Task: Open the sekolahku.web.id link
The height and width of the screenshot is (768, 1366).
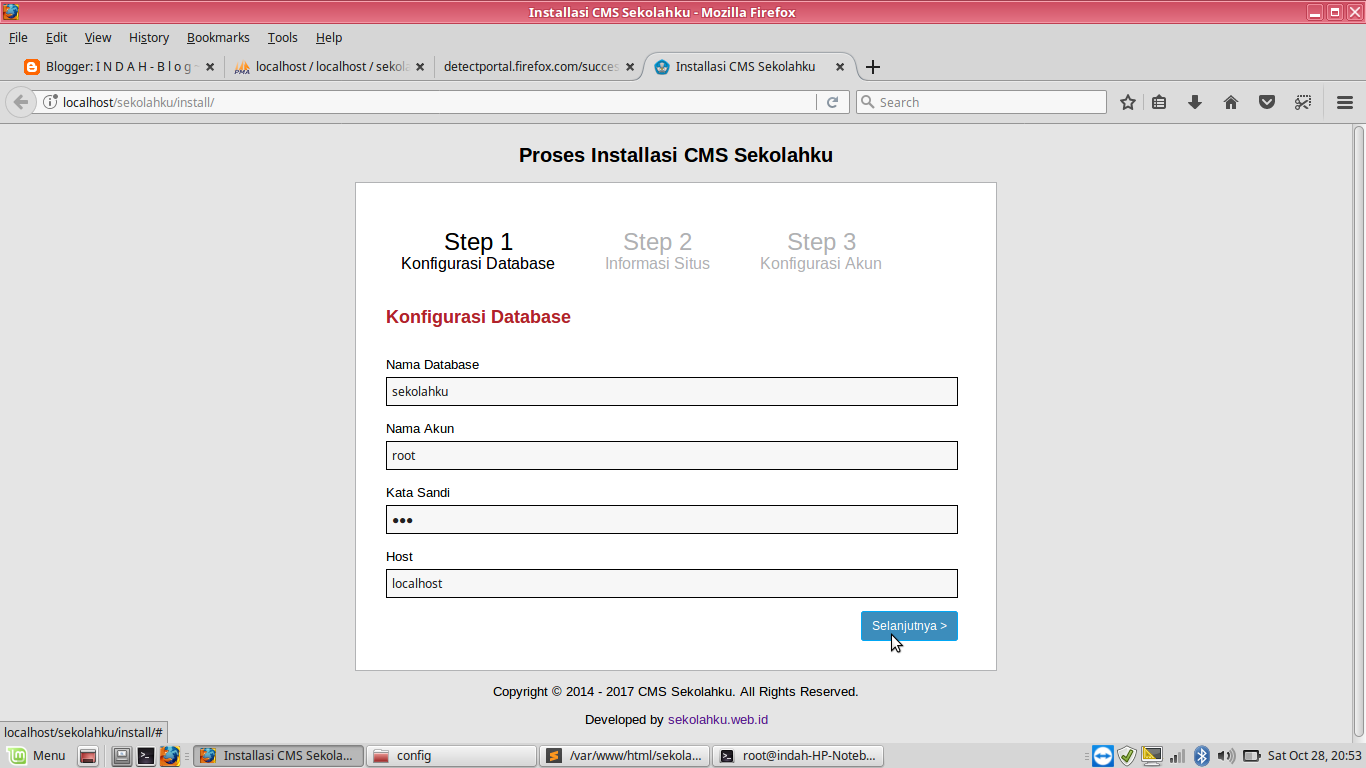Action: click(718, 719)
